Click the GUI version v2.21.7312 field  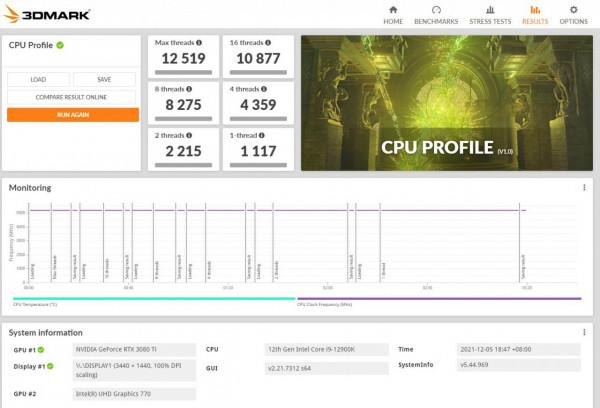pyautogui.click(x=326, y=368)
